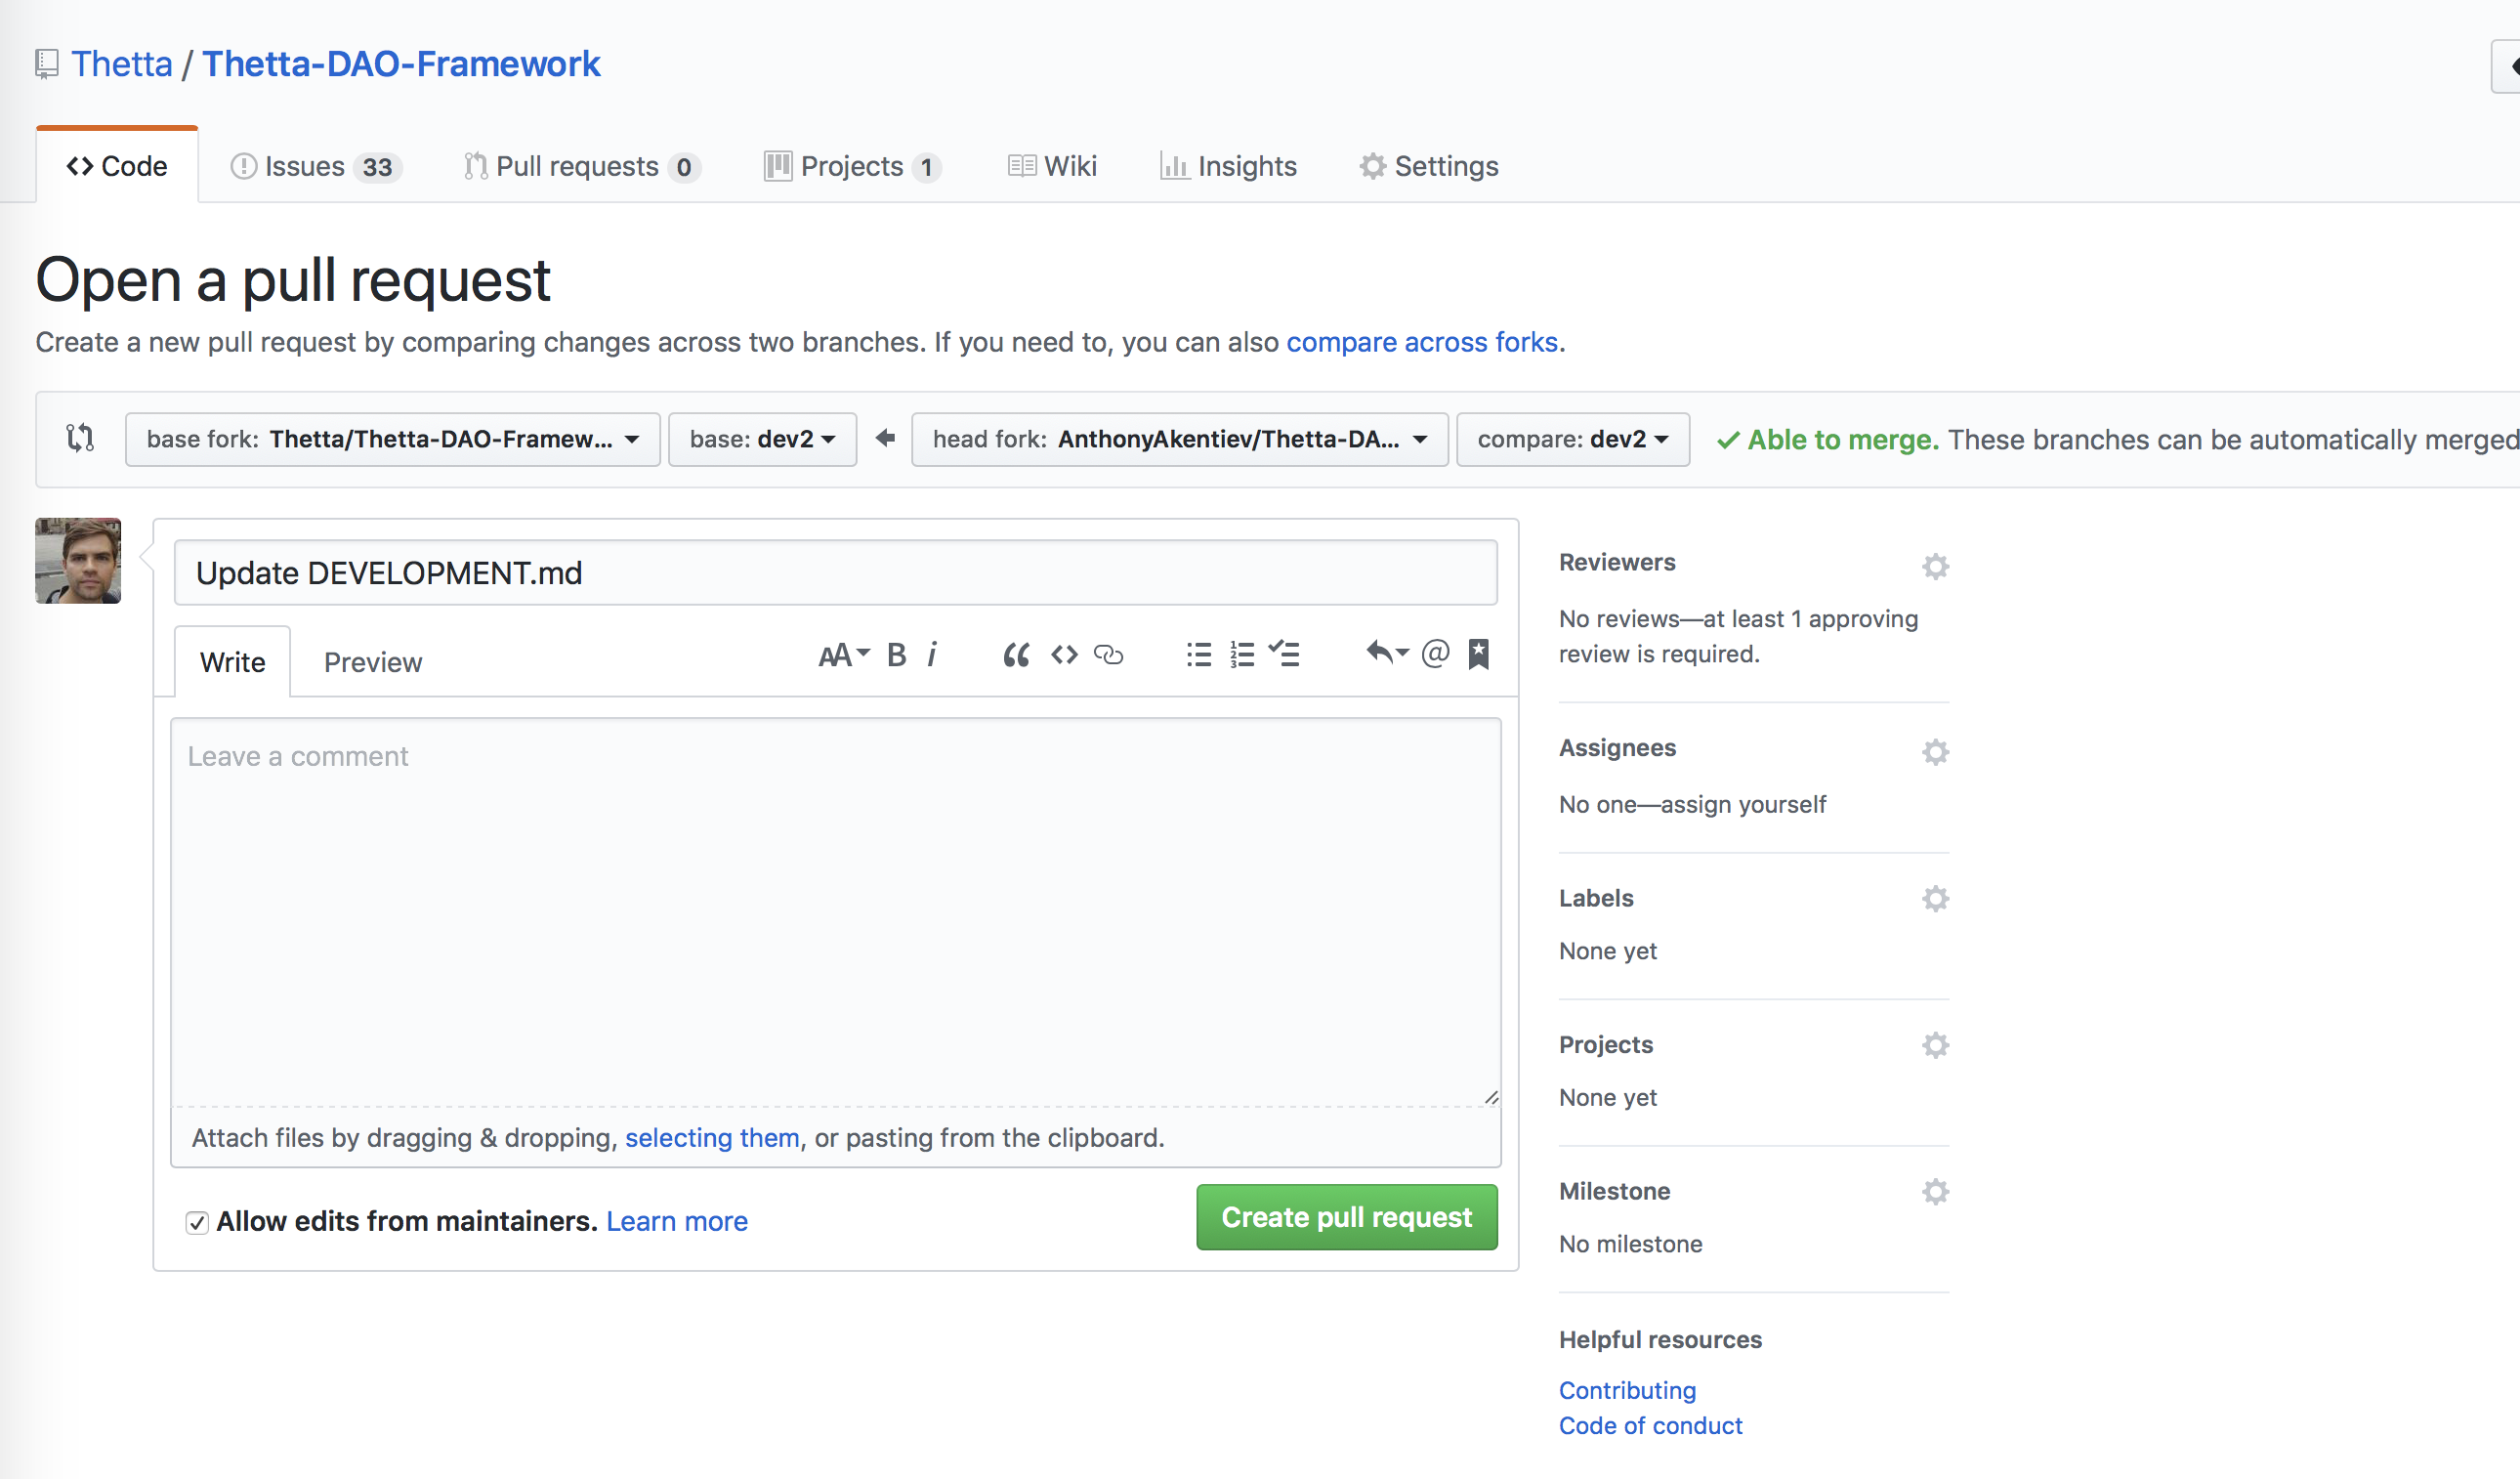Open the text size heading tool
Image resolution: width=2520 pixels, height=1479 pixels.
pyautogui.click(x=843, y=655)
